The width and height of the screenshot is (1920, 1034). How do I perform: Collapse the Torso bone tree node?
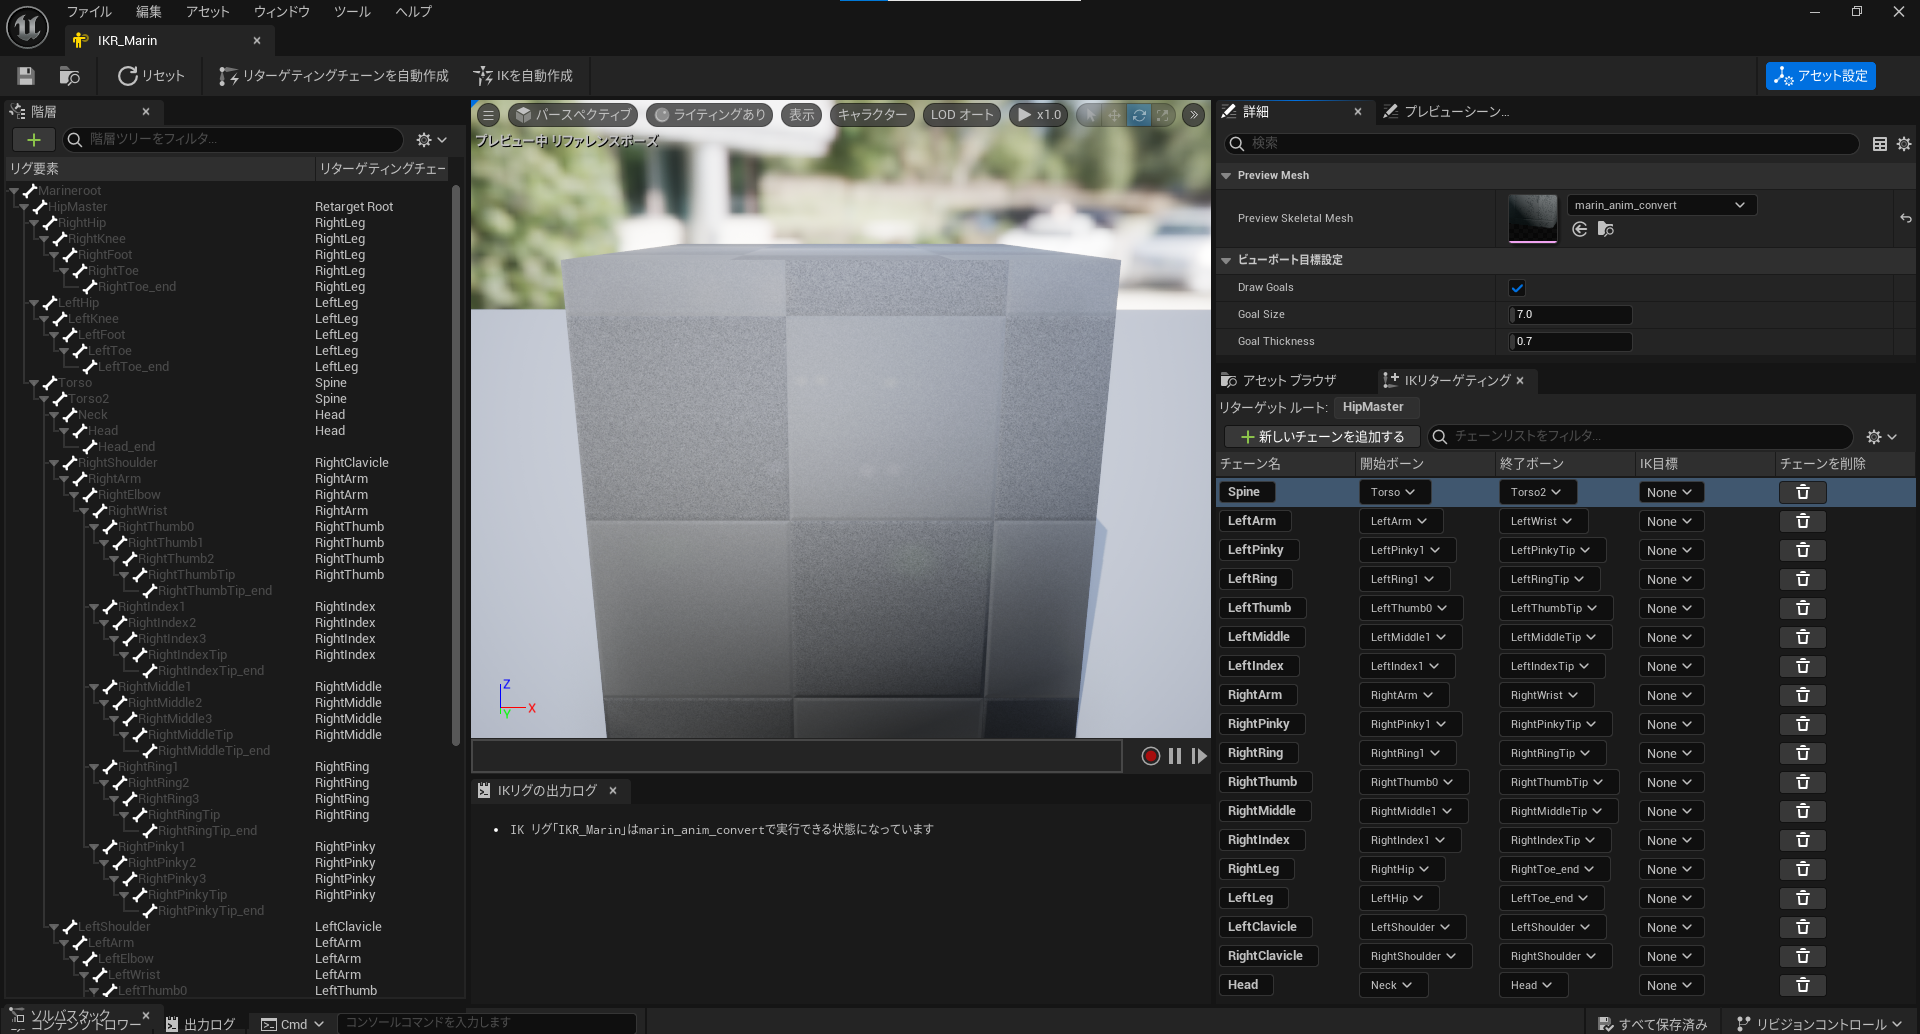click(x=34, y=383)
